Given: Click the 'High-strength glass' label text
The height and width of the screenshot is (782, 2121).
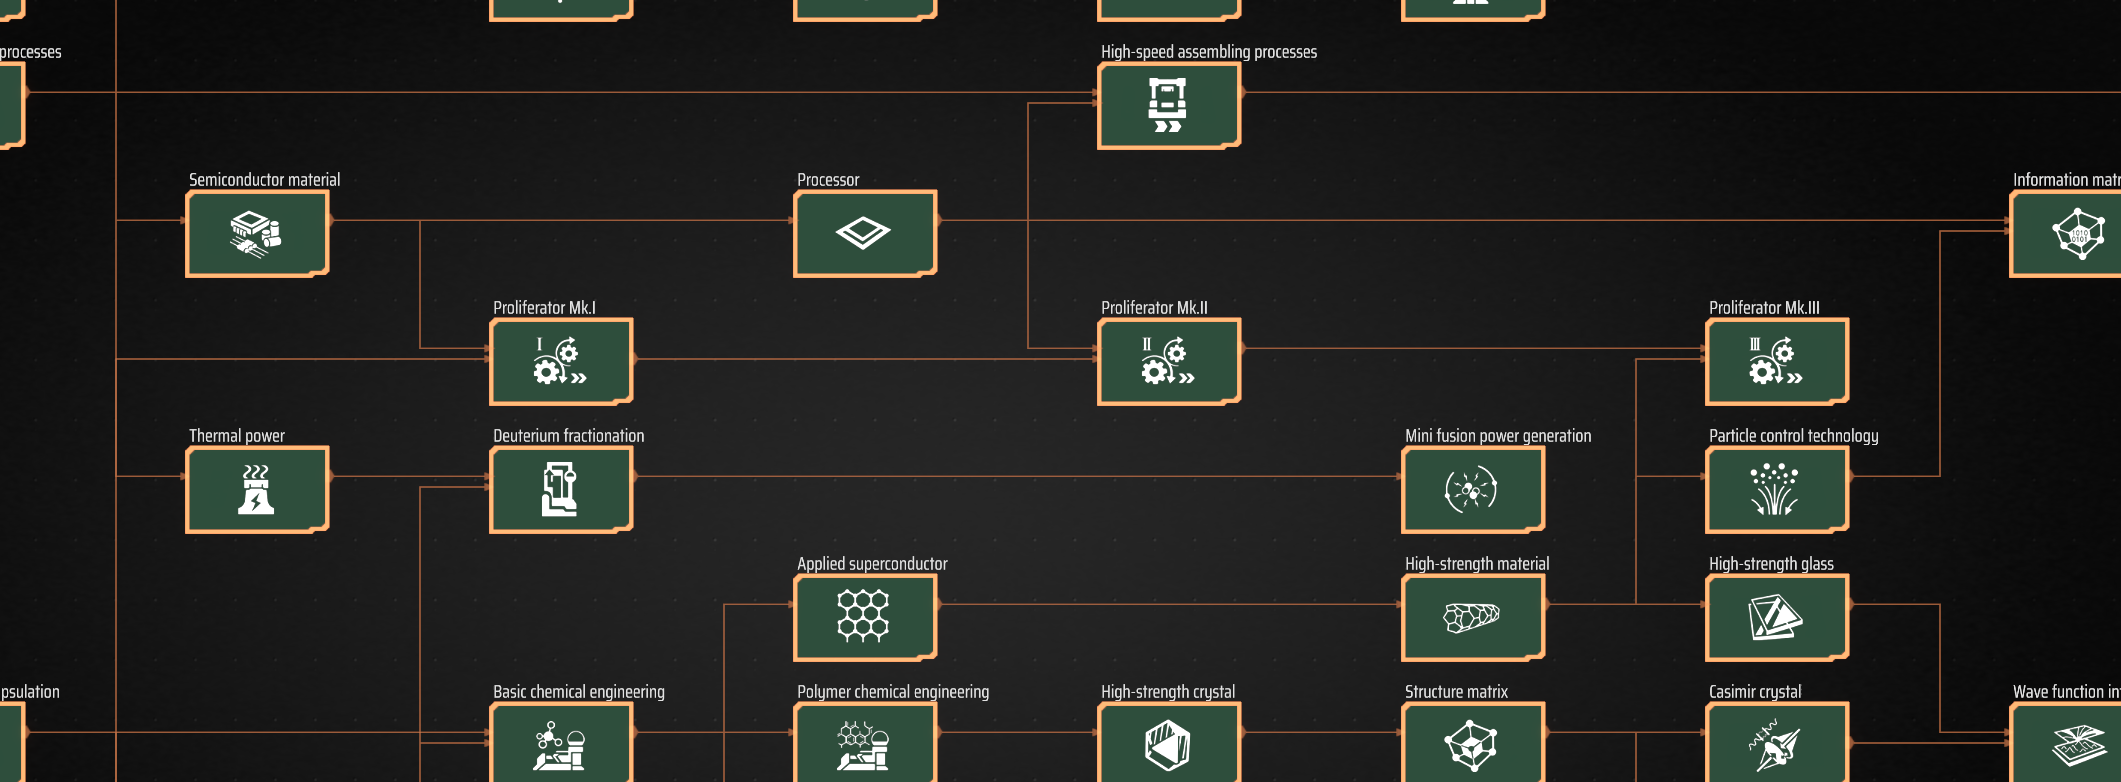Looking at the screenshot, I should click(1771, 564).
